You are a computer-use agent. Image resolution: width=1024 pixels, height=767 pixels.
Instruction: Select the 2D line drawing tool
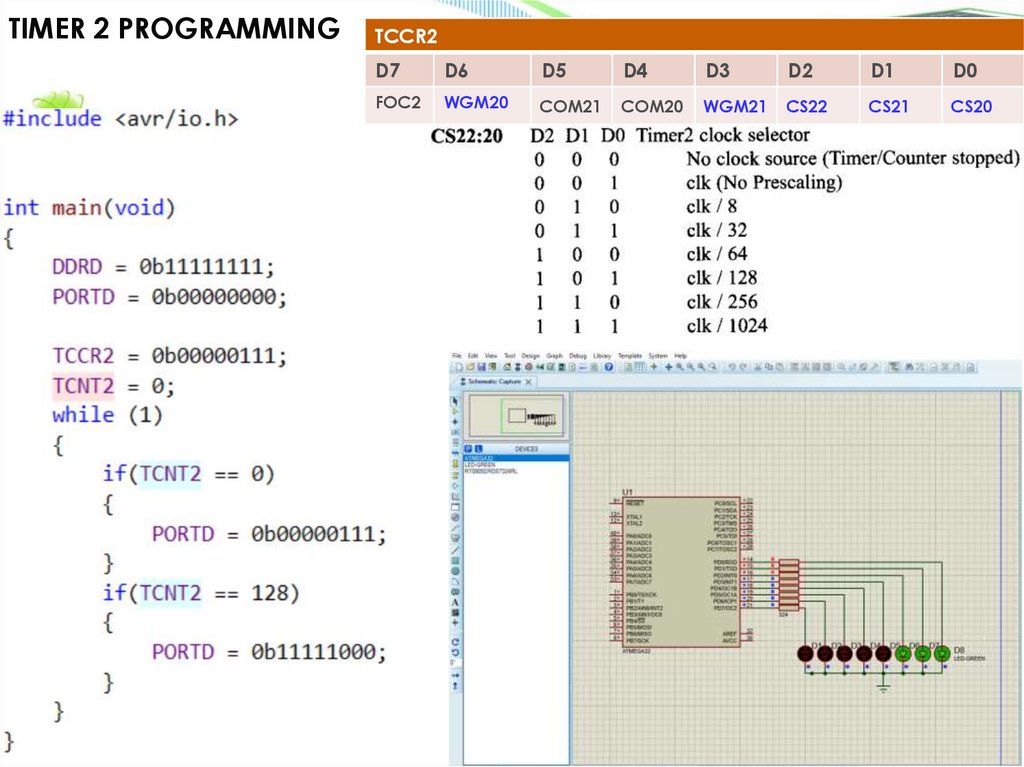(456, 549)
